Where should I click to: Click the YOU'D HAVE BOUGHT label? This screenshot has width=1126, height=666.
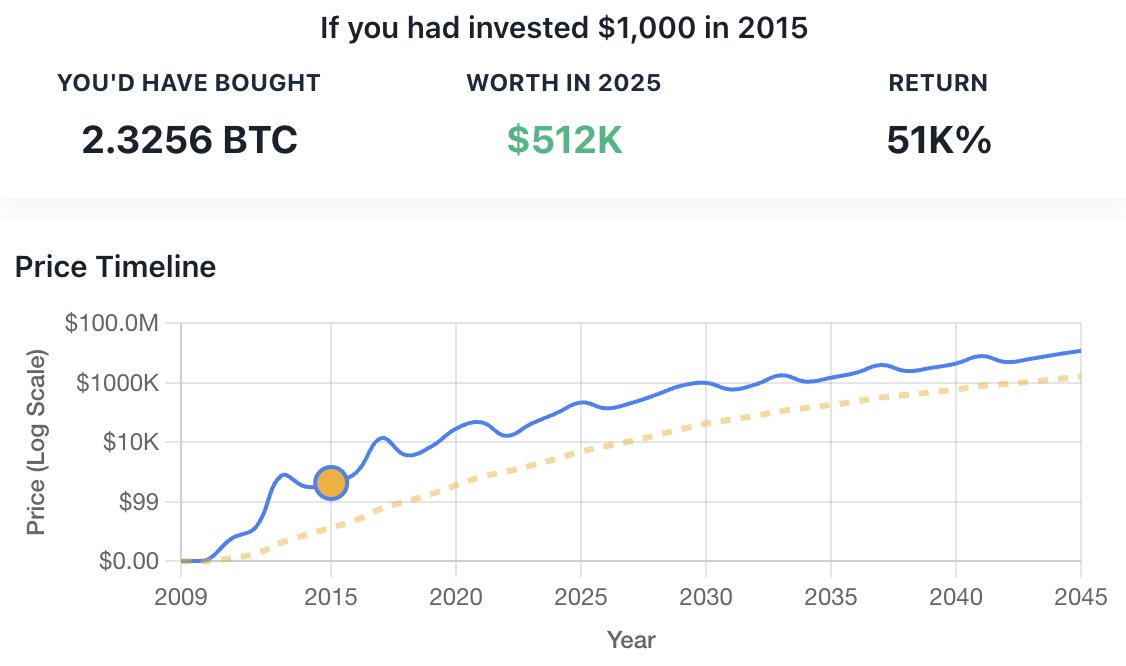pos(189,83)
